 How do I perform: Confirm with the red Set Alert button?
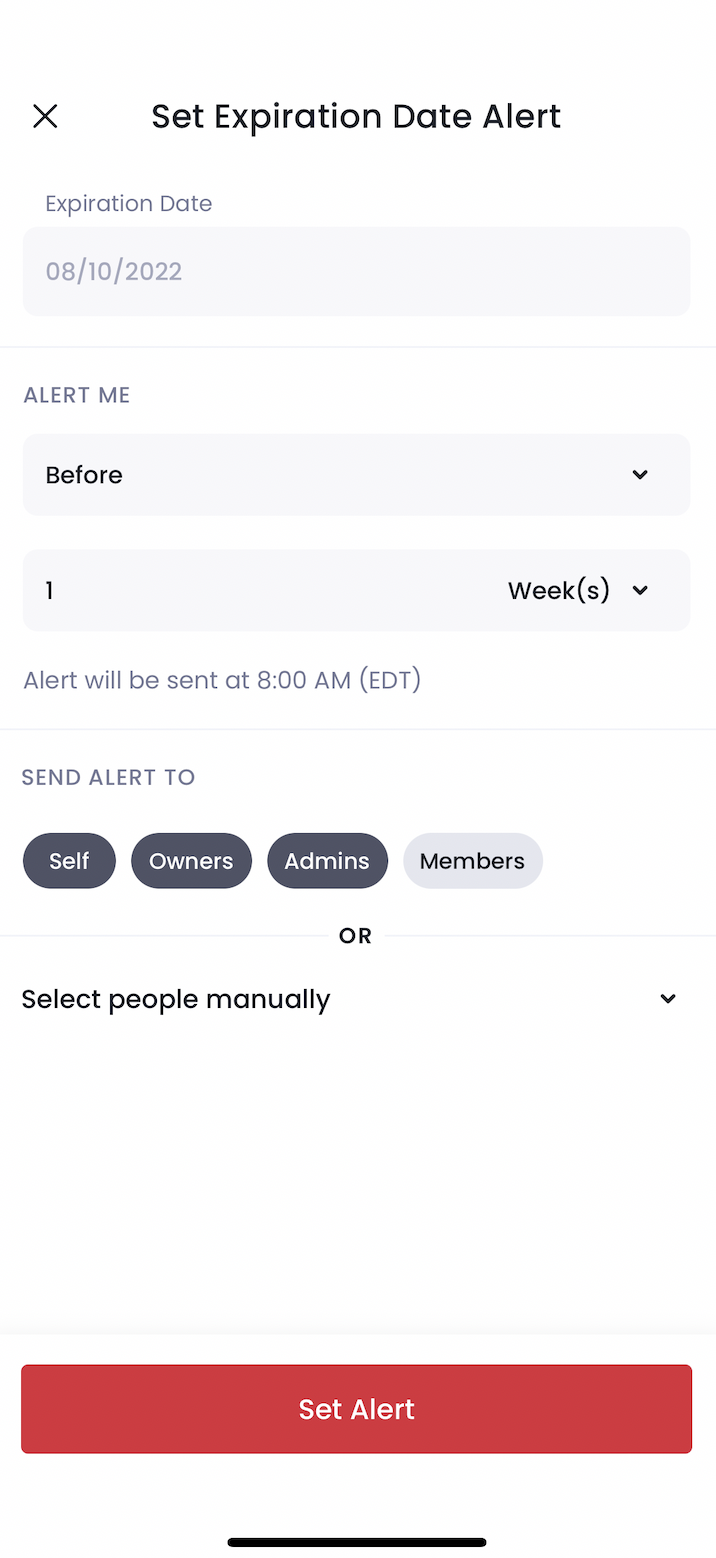click(356, 1409)
